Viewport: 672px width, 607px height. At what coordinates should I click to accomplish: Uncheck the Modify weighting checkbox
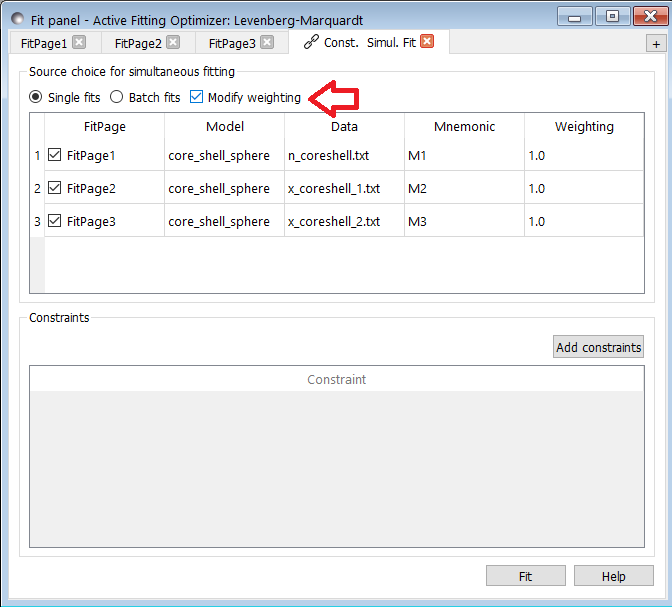196,97
